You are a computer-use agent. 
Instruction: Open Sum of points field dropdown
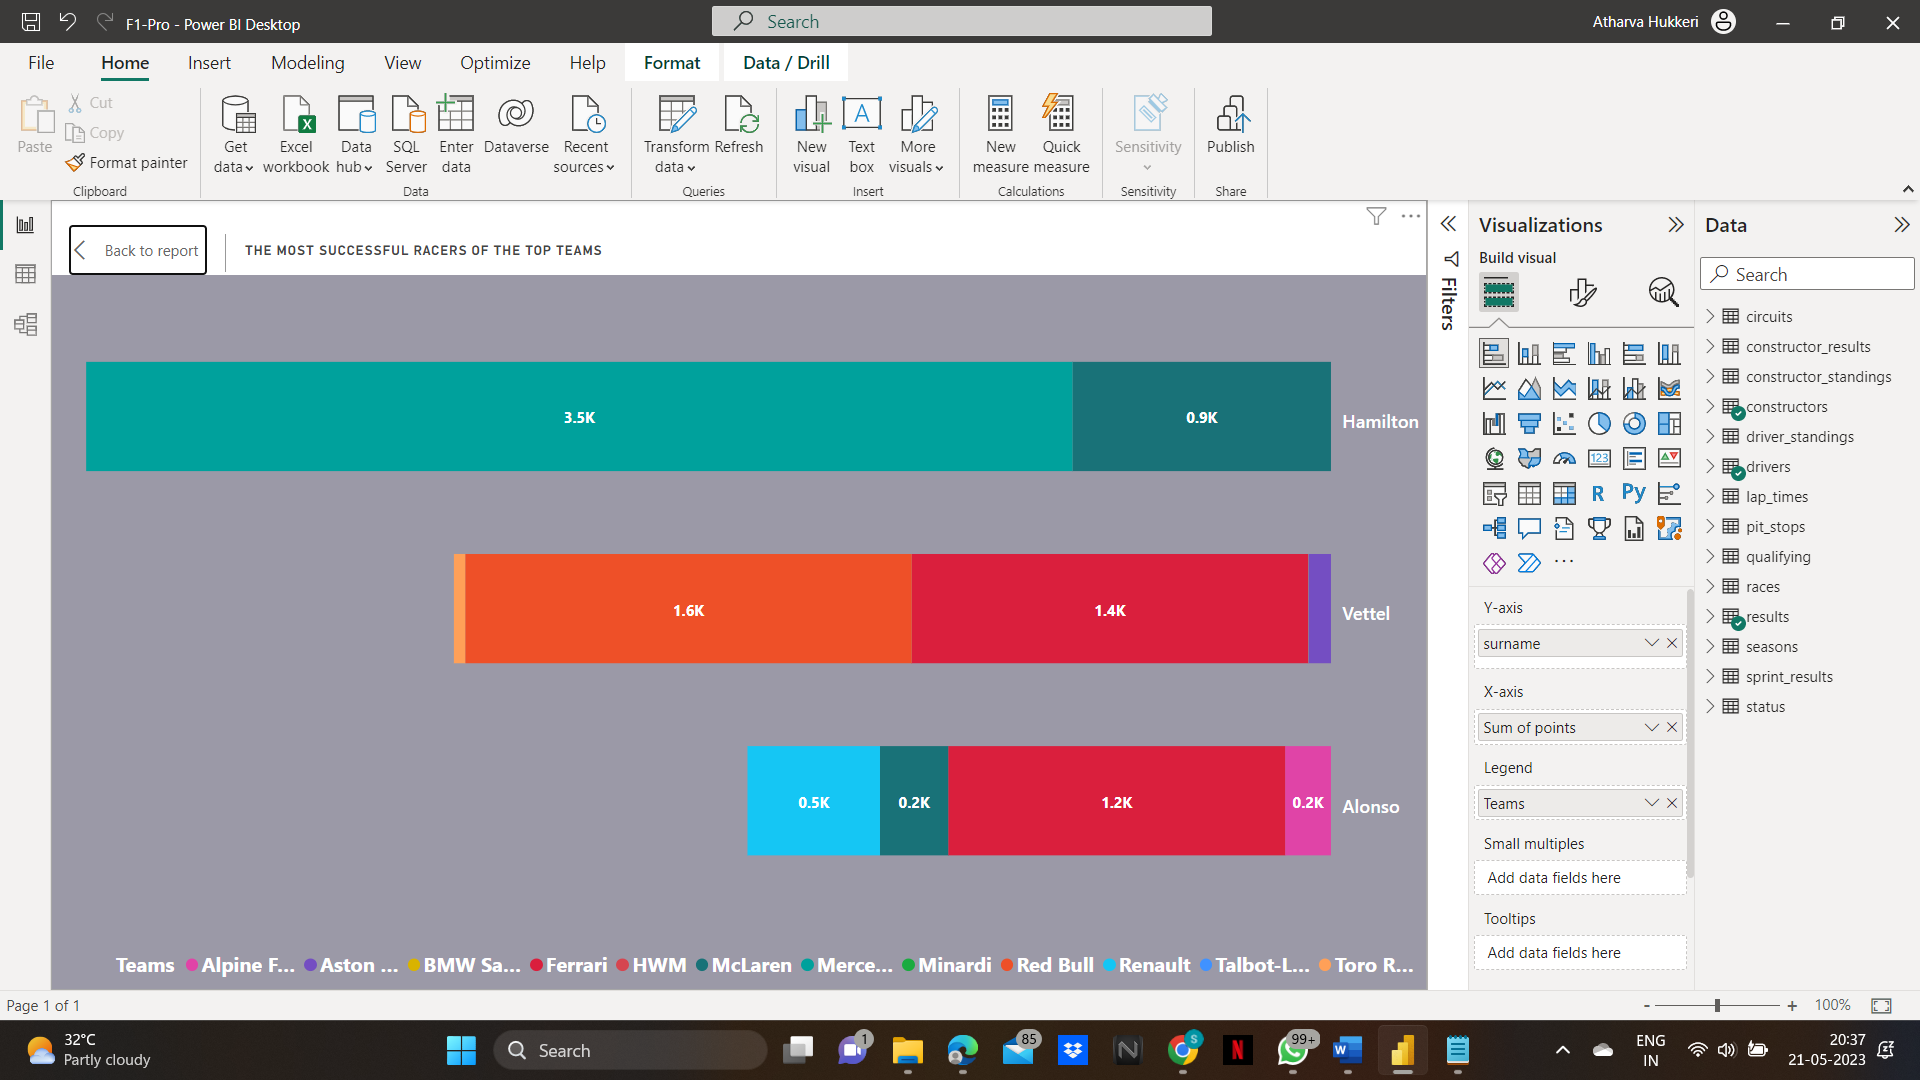pos(1651,727)
